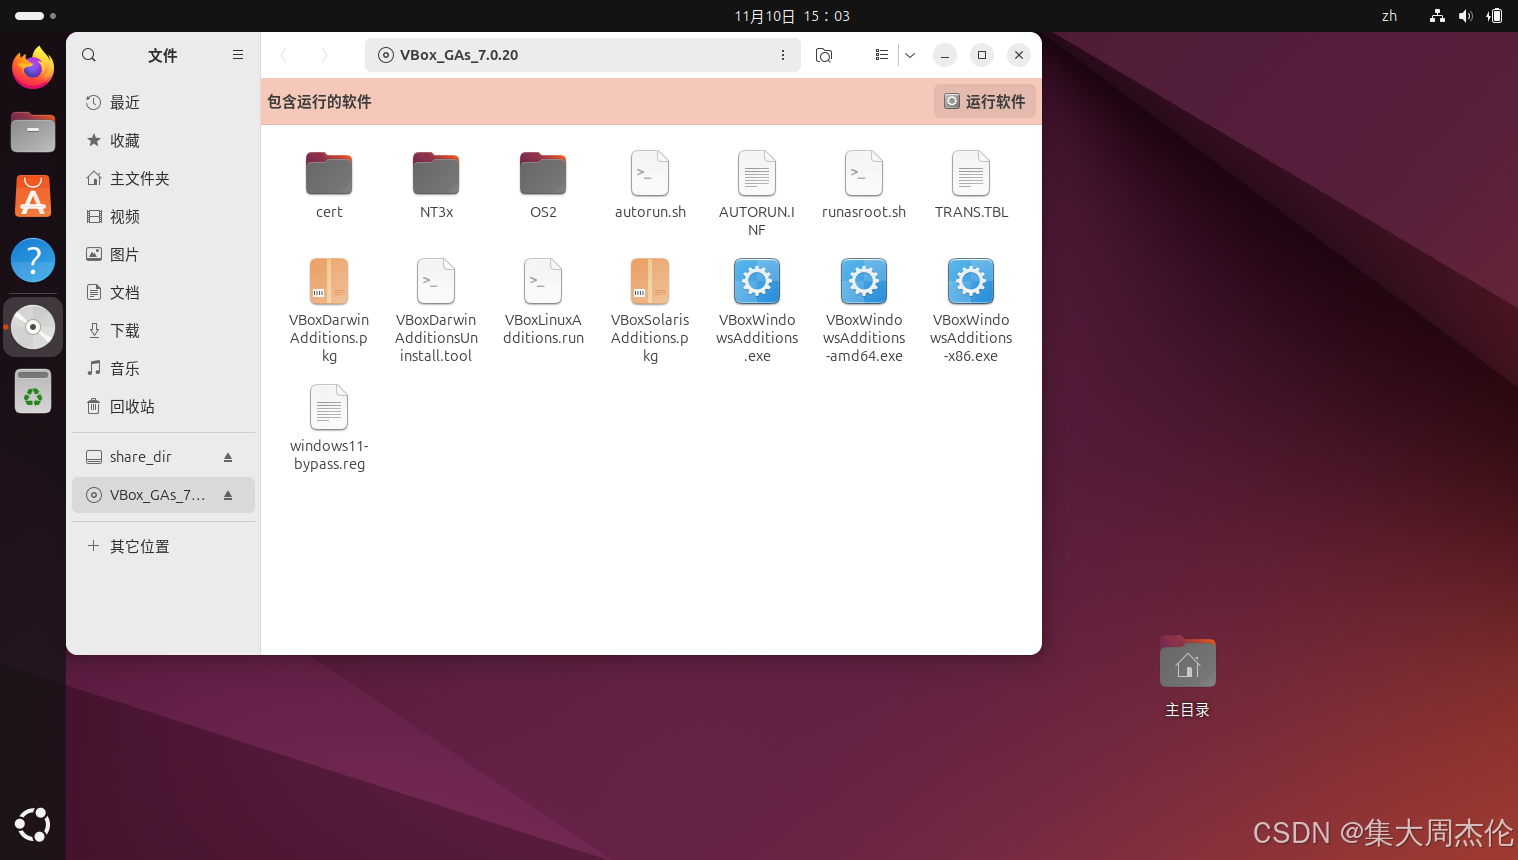Screen dimensions: 1518x860
Task: Select VBox_GAs_7 disc in sidebar
Action: coord(163,495)
